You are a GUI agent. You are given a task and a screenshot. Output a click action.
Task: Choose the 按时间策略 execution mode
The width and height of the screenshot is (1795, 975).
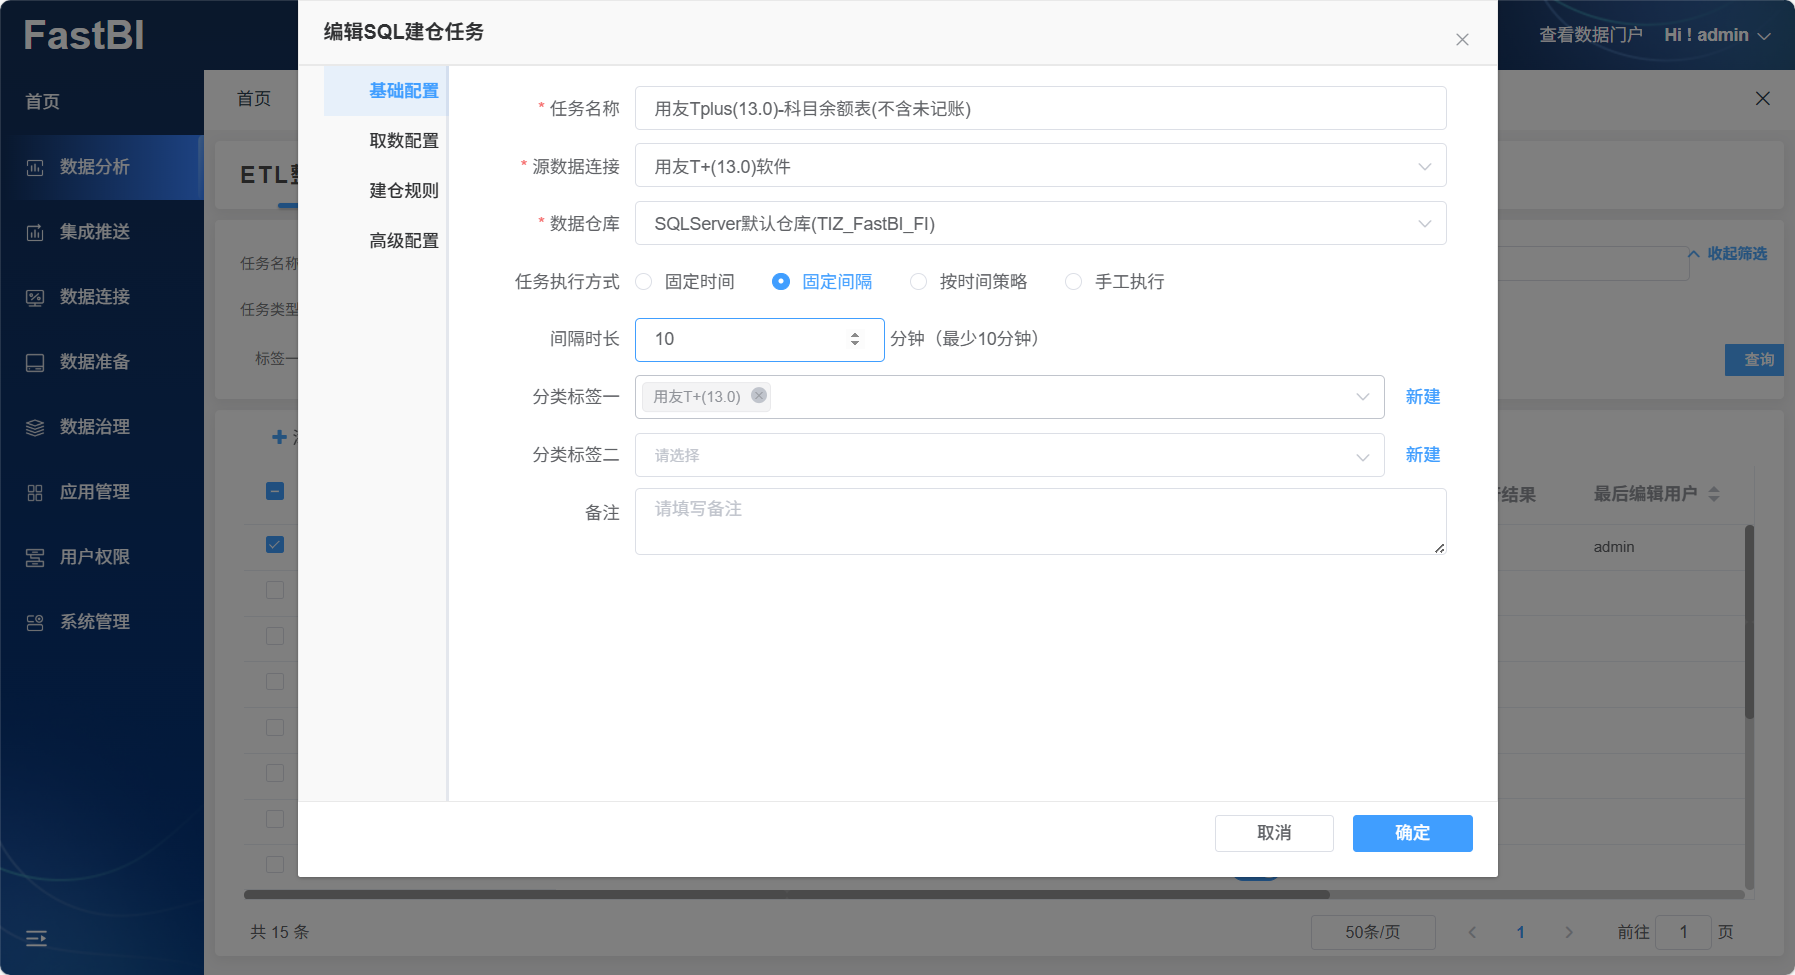(918, 282)
